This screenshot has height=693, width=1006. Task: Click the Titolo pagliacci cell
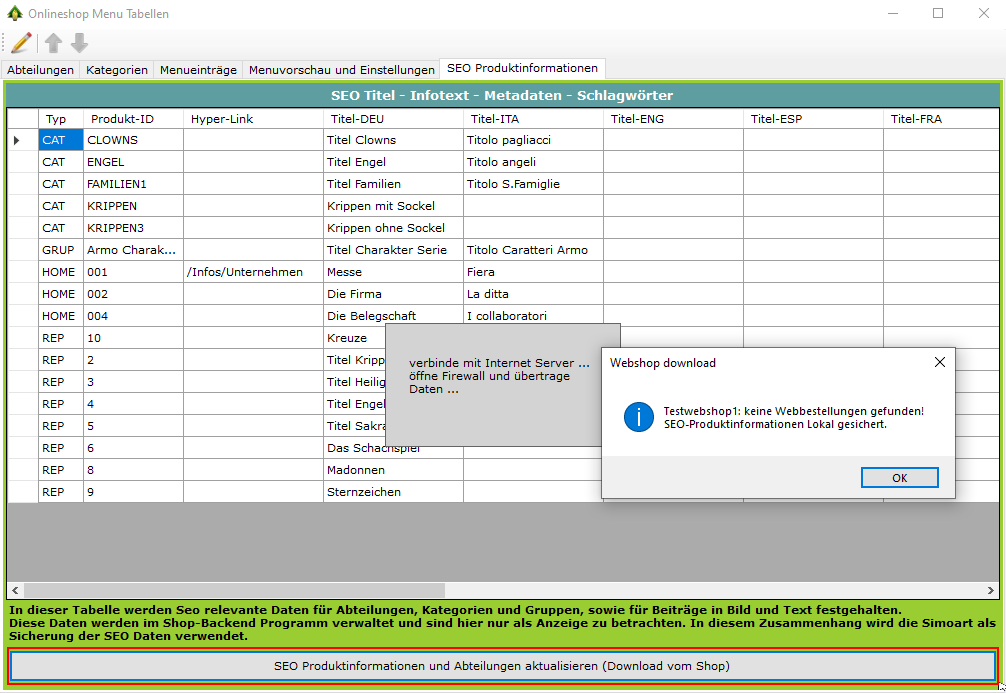[x=532, y=141]
